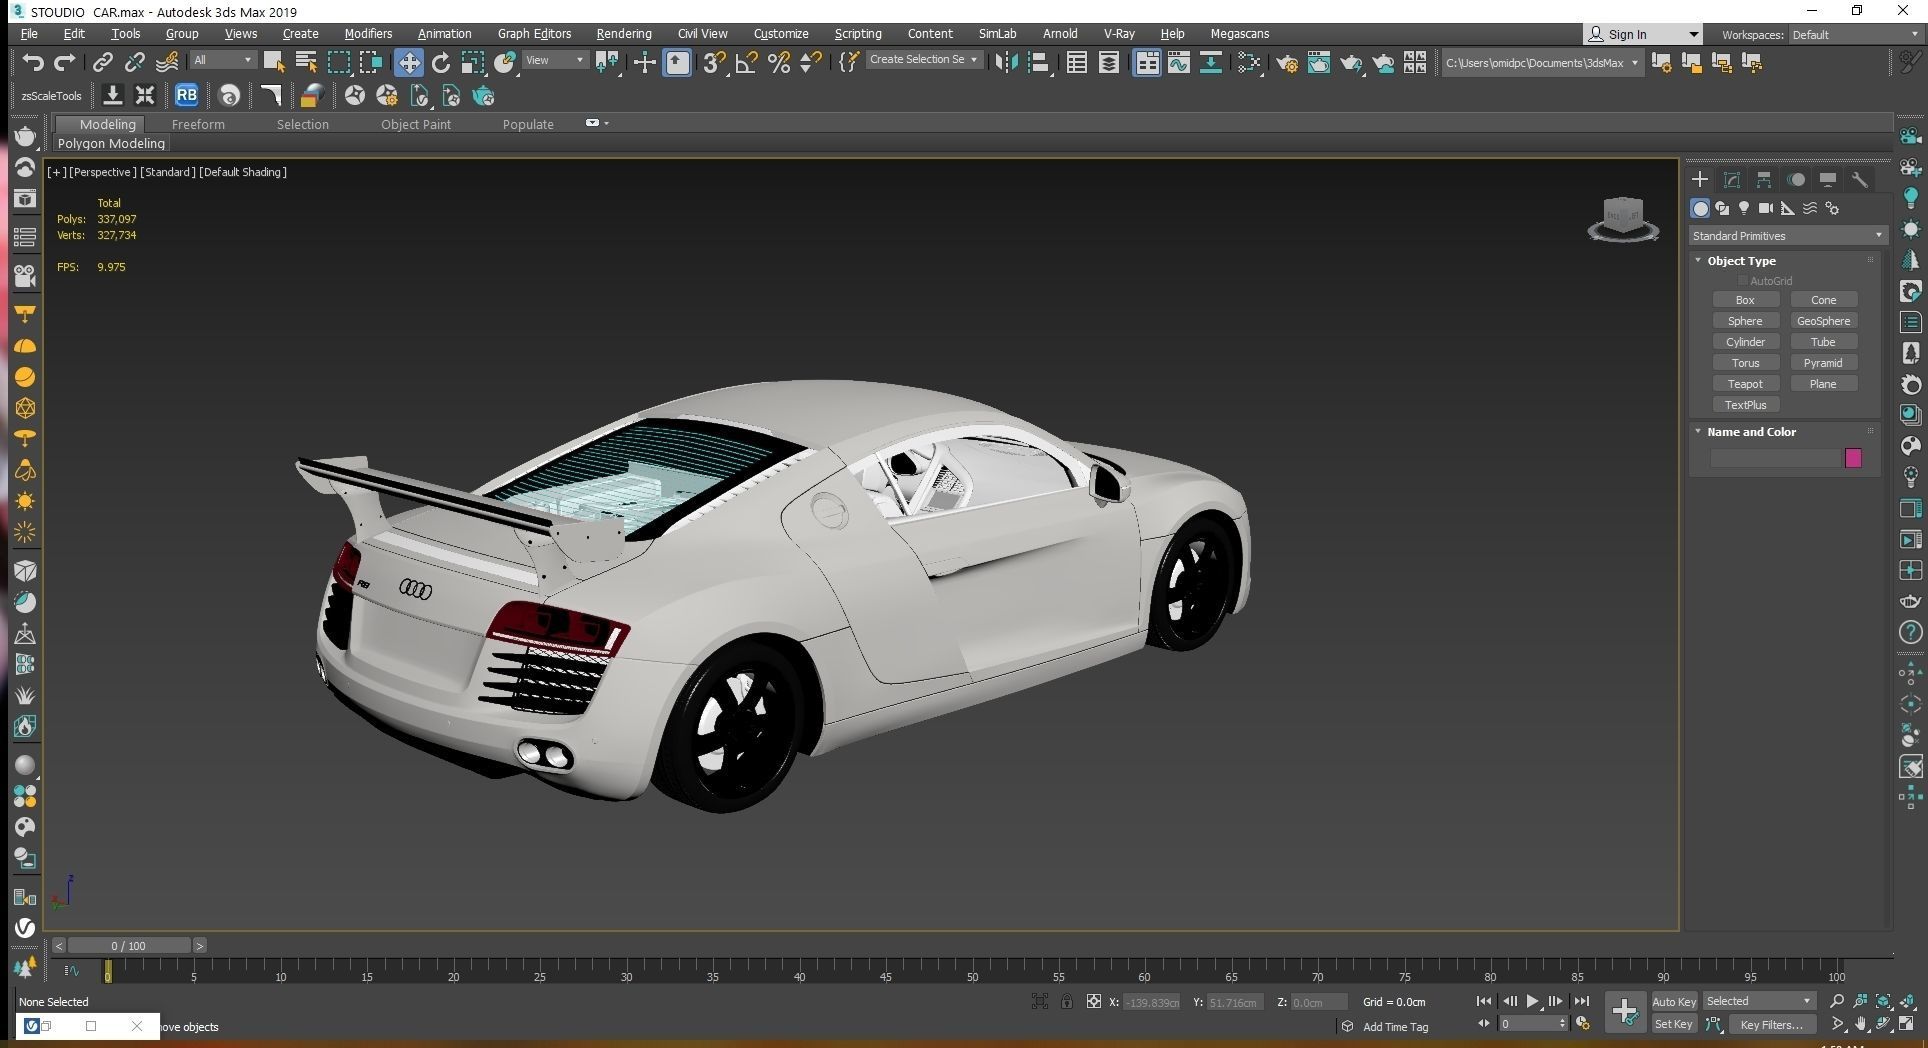
Task: Click the Play Animation button
Action: [1532, 1001]
